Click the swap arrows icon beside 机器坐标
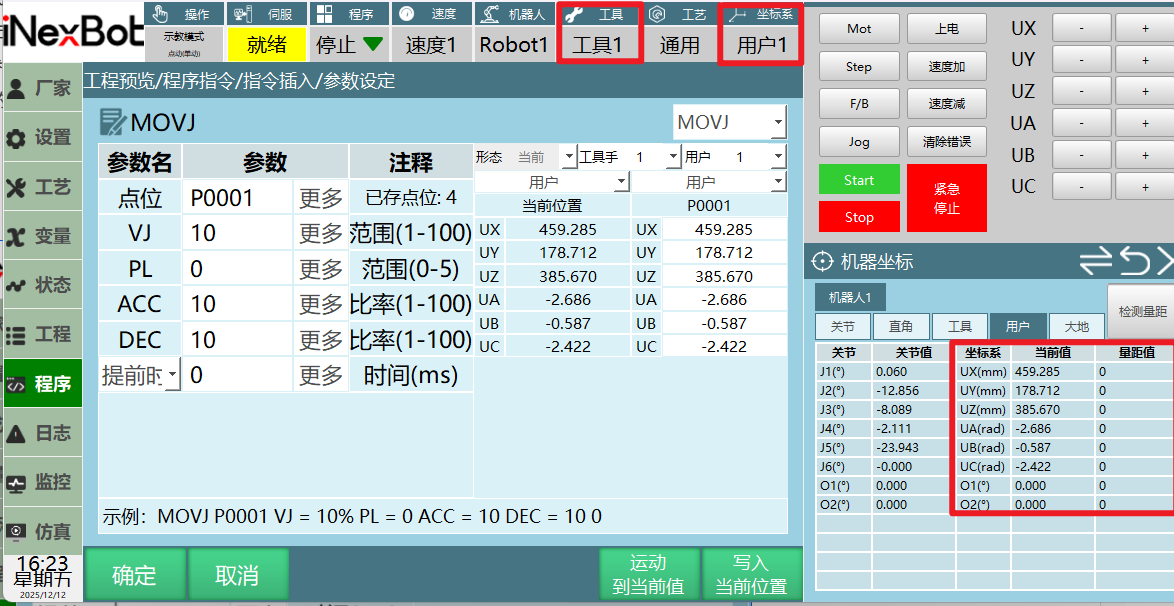The image size is (1174, 606). (1097, 261)
